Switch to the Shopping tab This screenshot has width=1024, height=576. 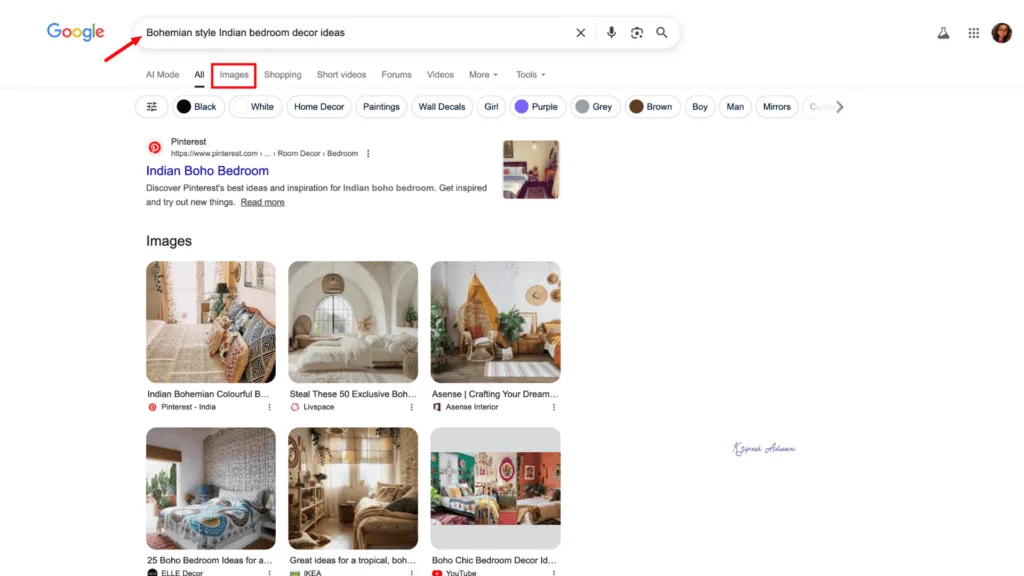tap(282, 74)
